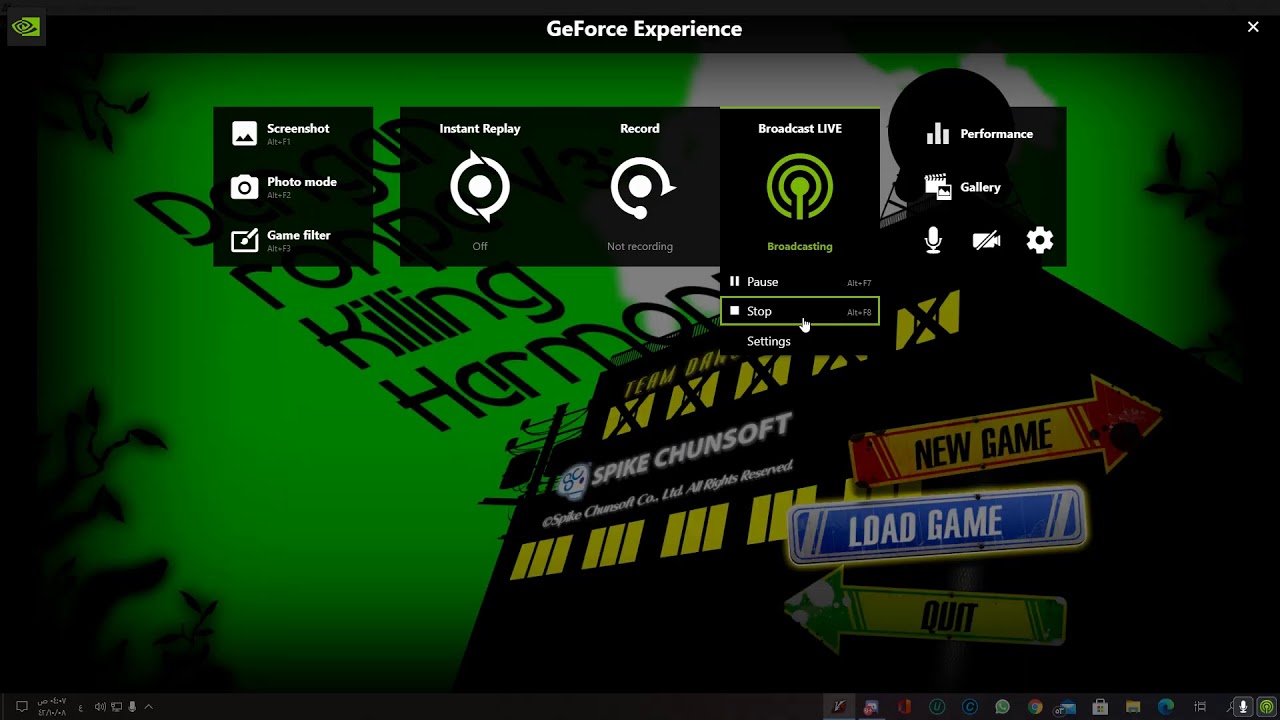
Task: Open the Game filter option
Action: coord(281,240)
